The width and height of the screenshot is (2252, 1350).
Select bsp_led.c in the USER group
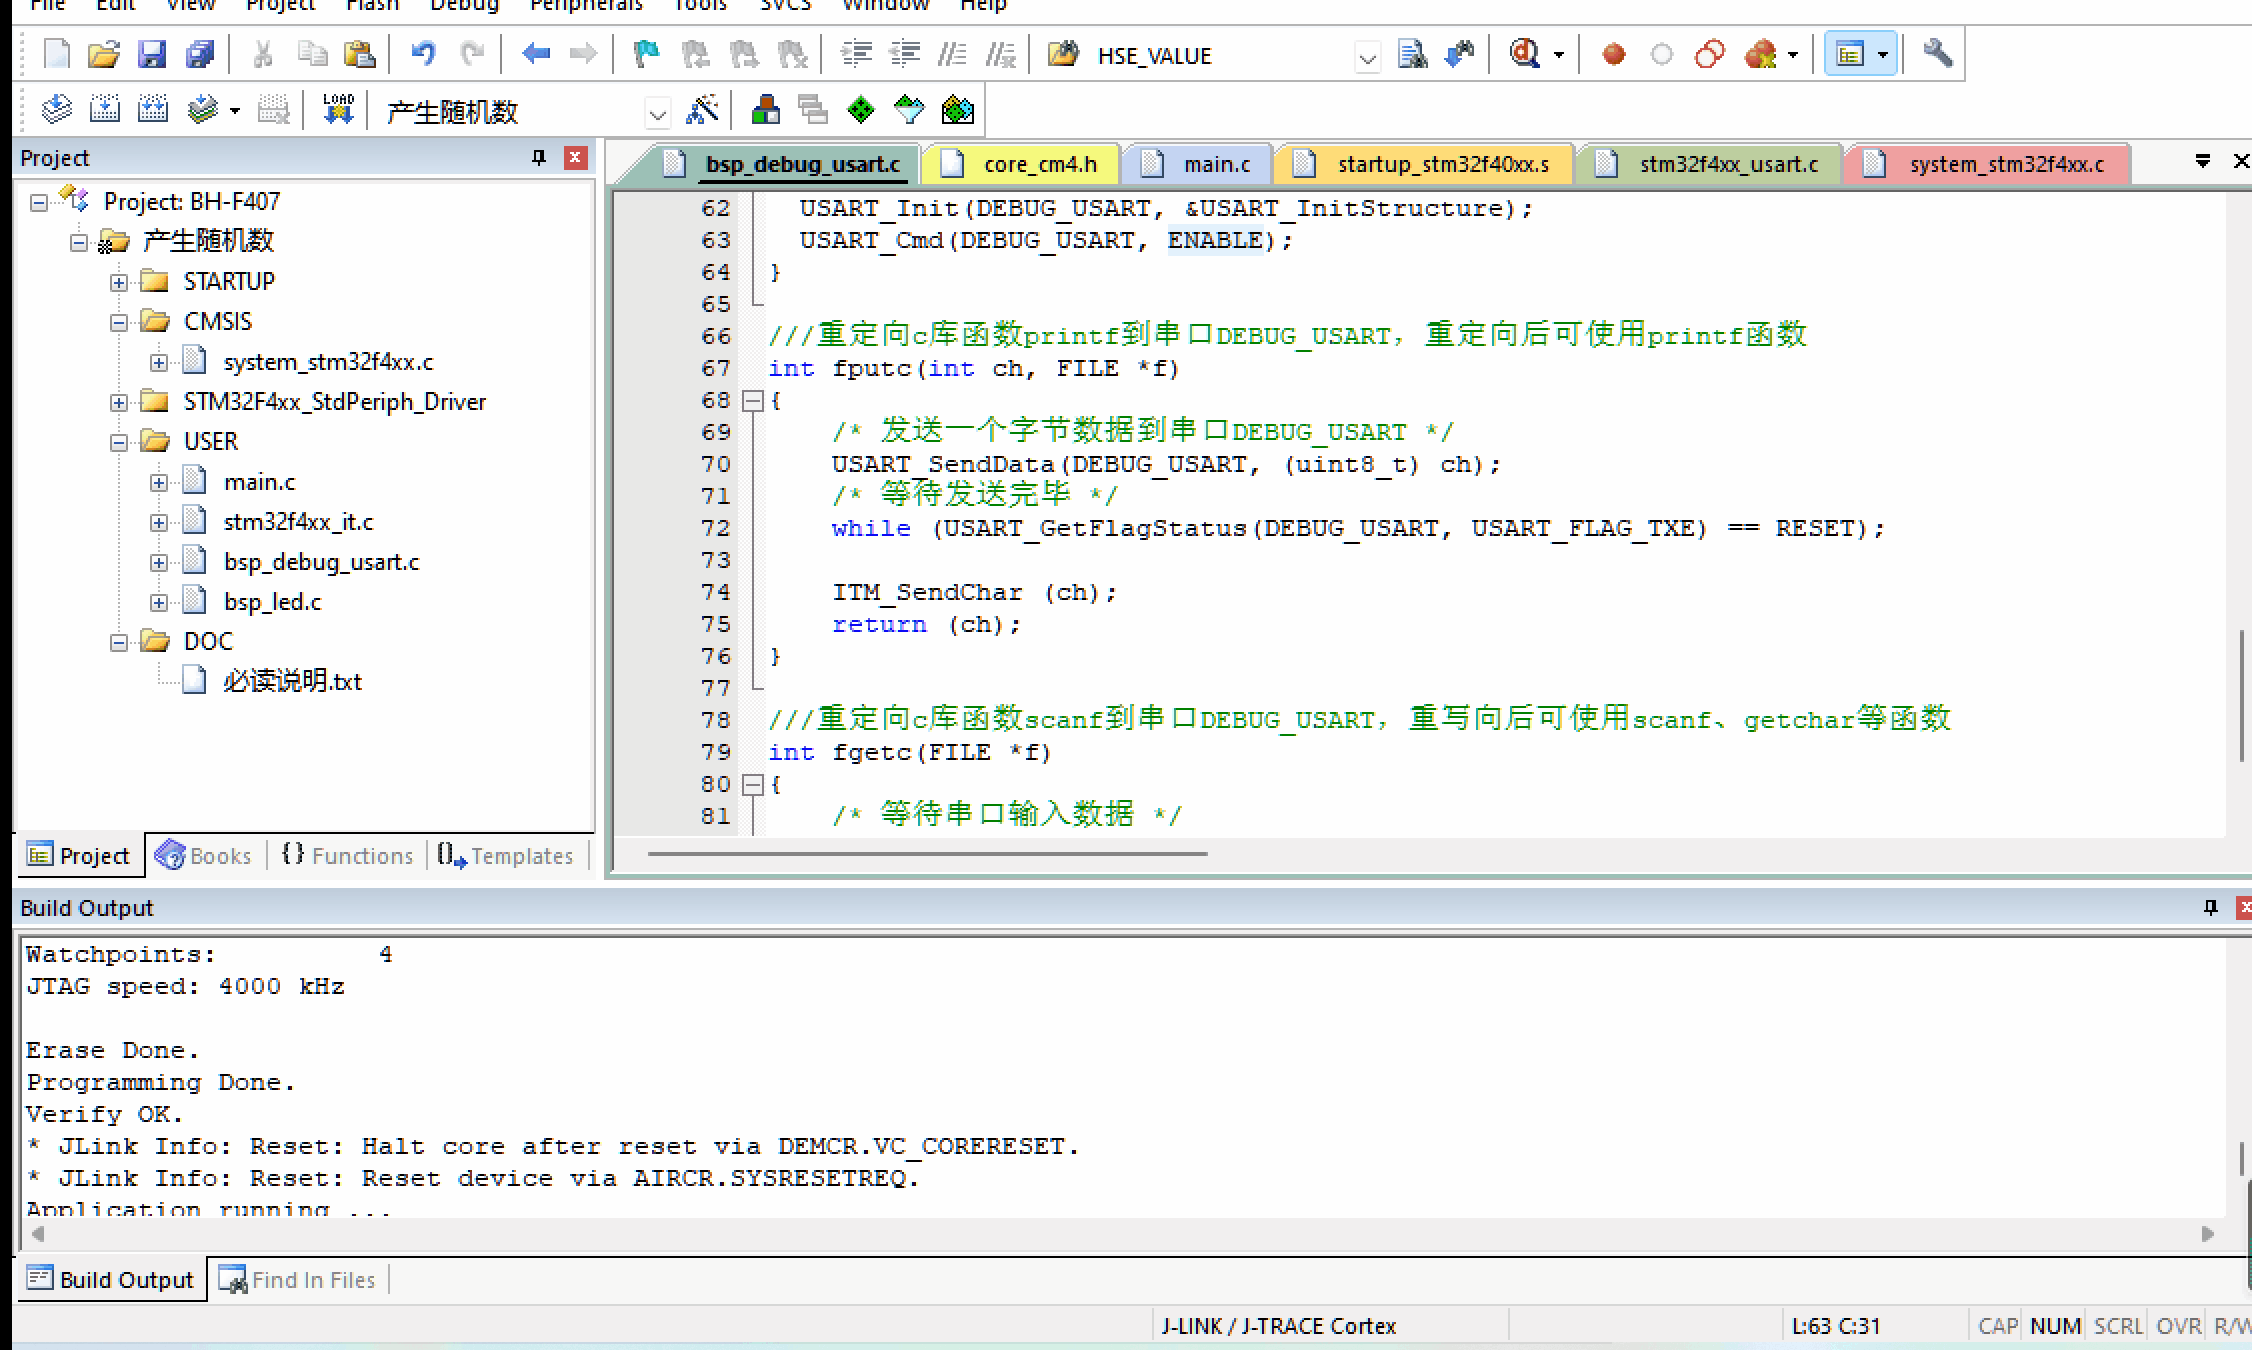point(272,602)
